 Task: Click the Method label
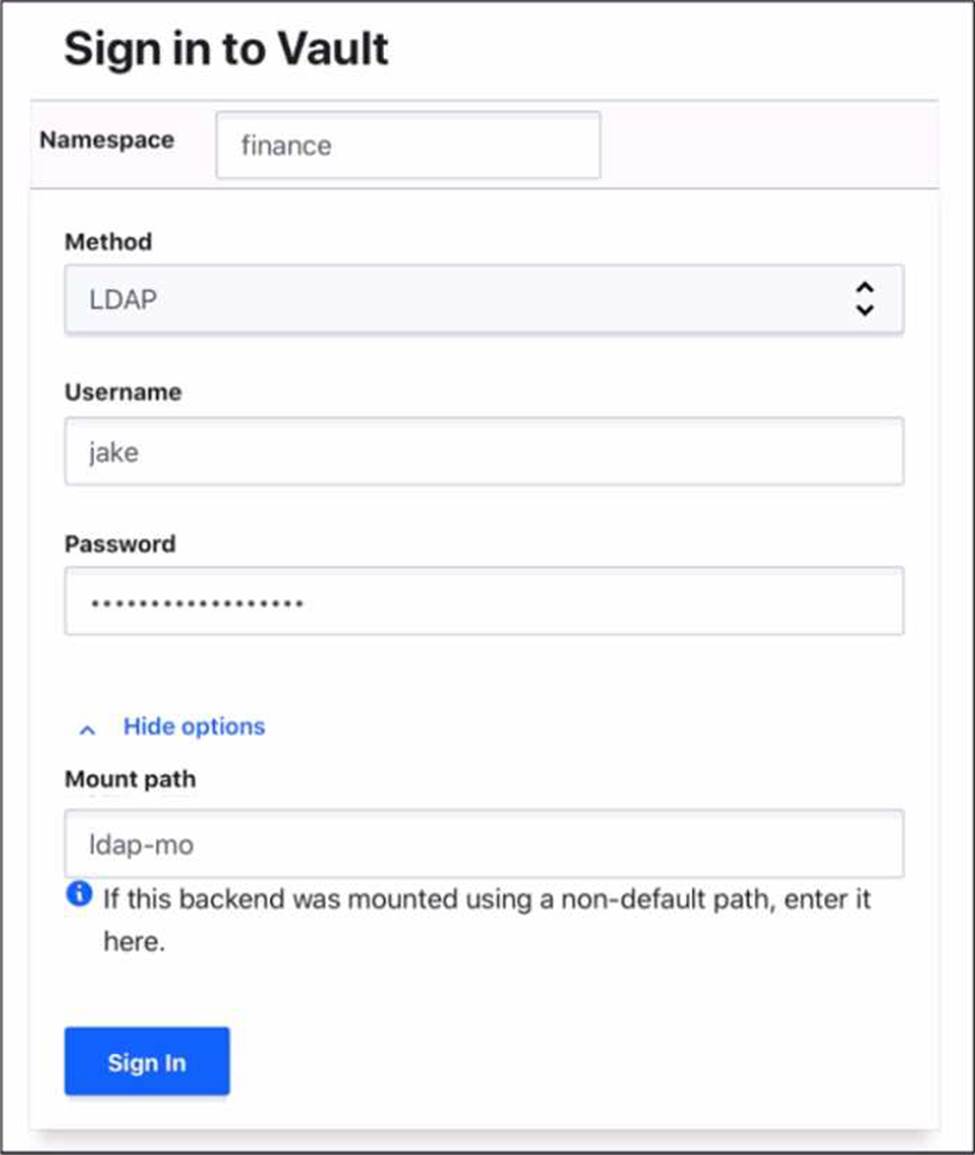[108, 242]
